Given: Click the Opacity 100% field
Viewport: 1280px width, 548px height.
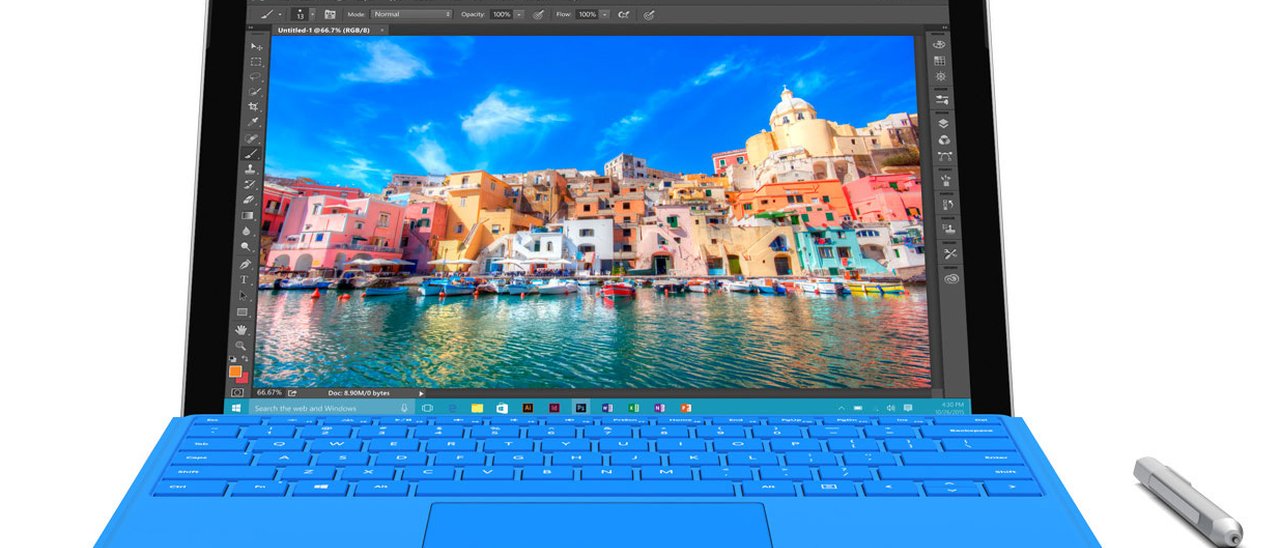Looking at the screenshot, I should 501,14.
